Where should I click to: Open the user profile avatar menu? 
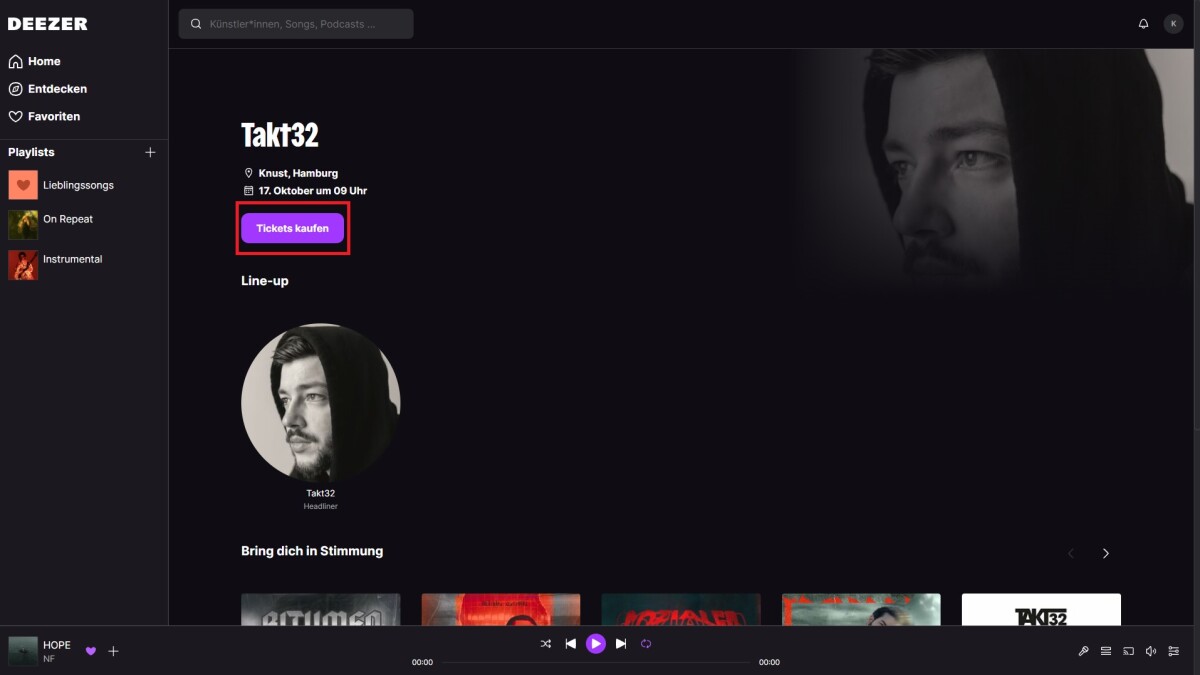pos(1173,24)
